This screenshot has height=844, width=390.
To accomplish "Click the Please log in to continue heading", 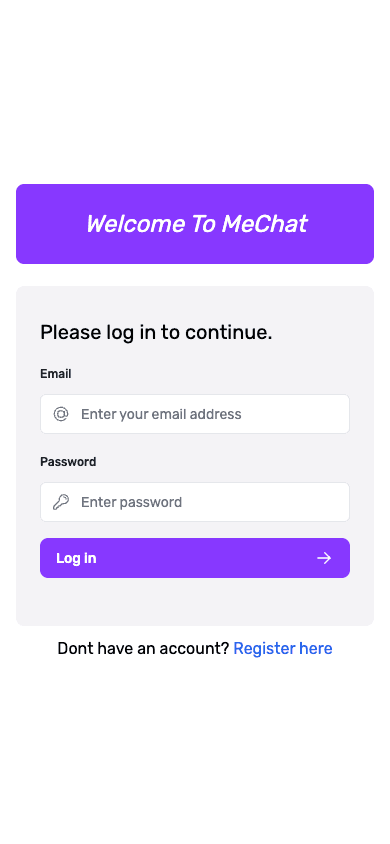I will (156, 333).
